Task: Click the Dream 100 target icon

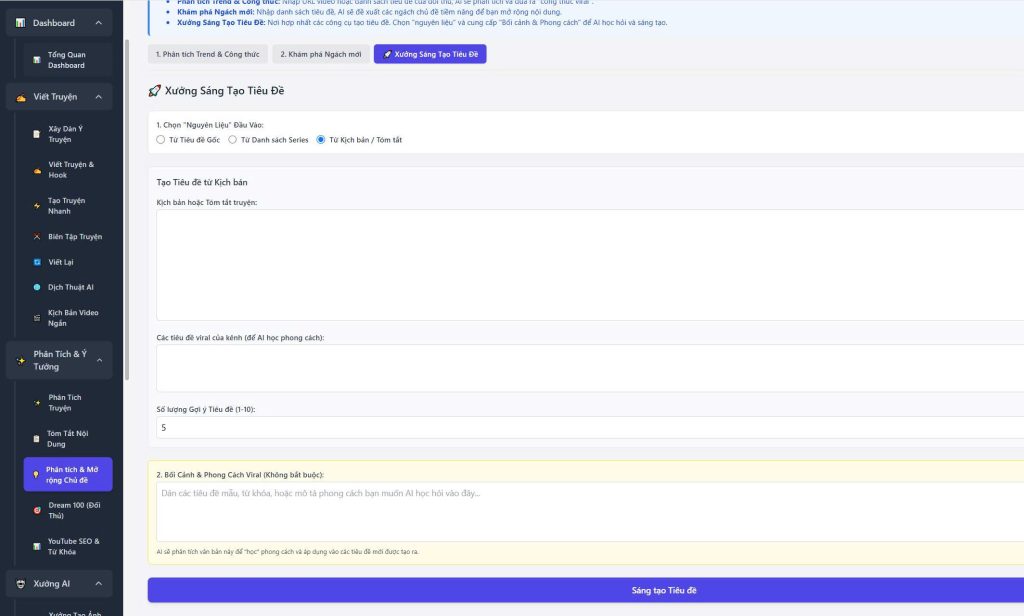Action: [37, 510]
